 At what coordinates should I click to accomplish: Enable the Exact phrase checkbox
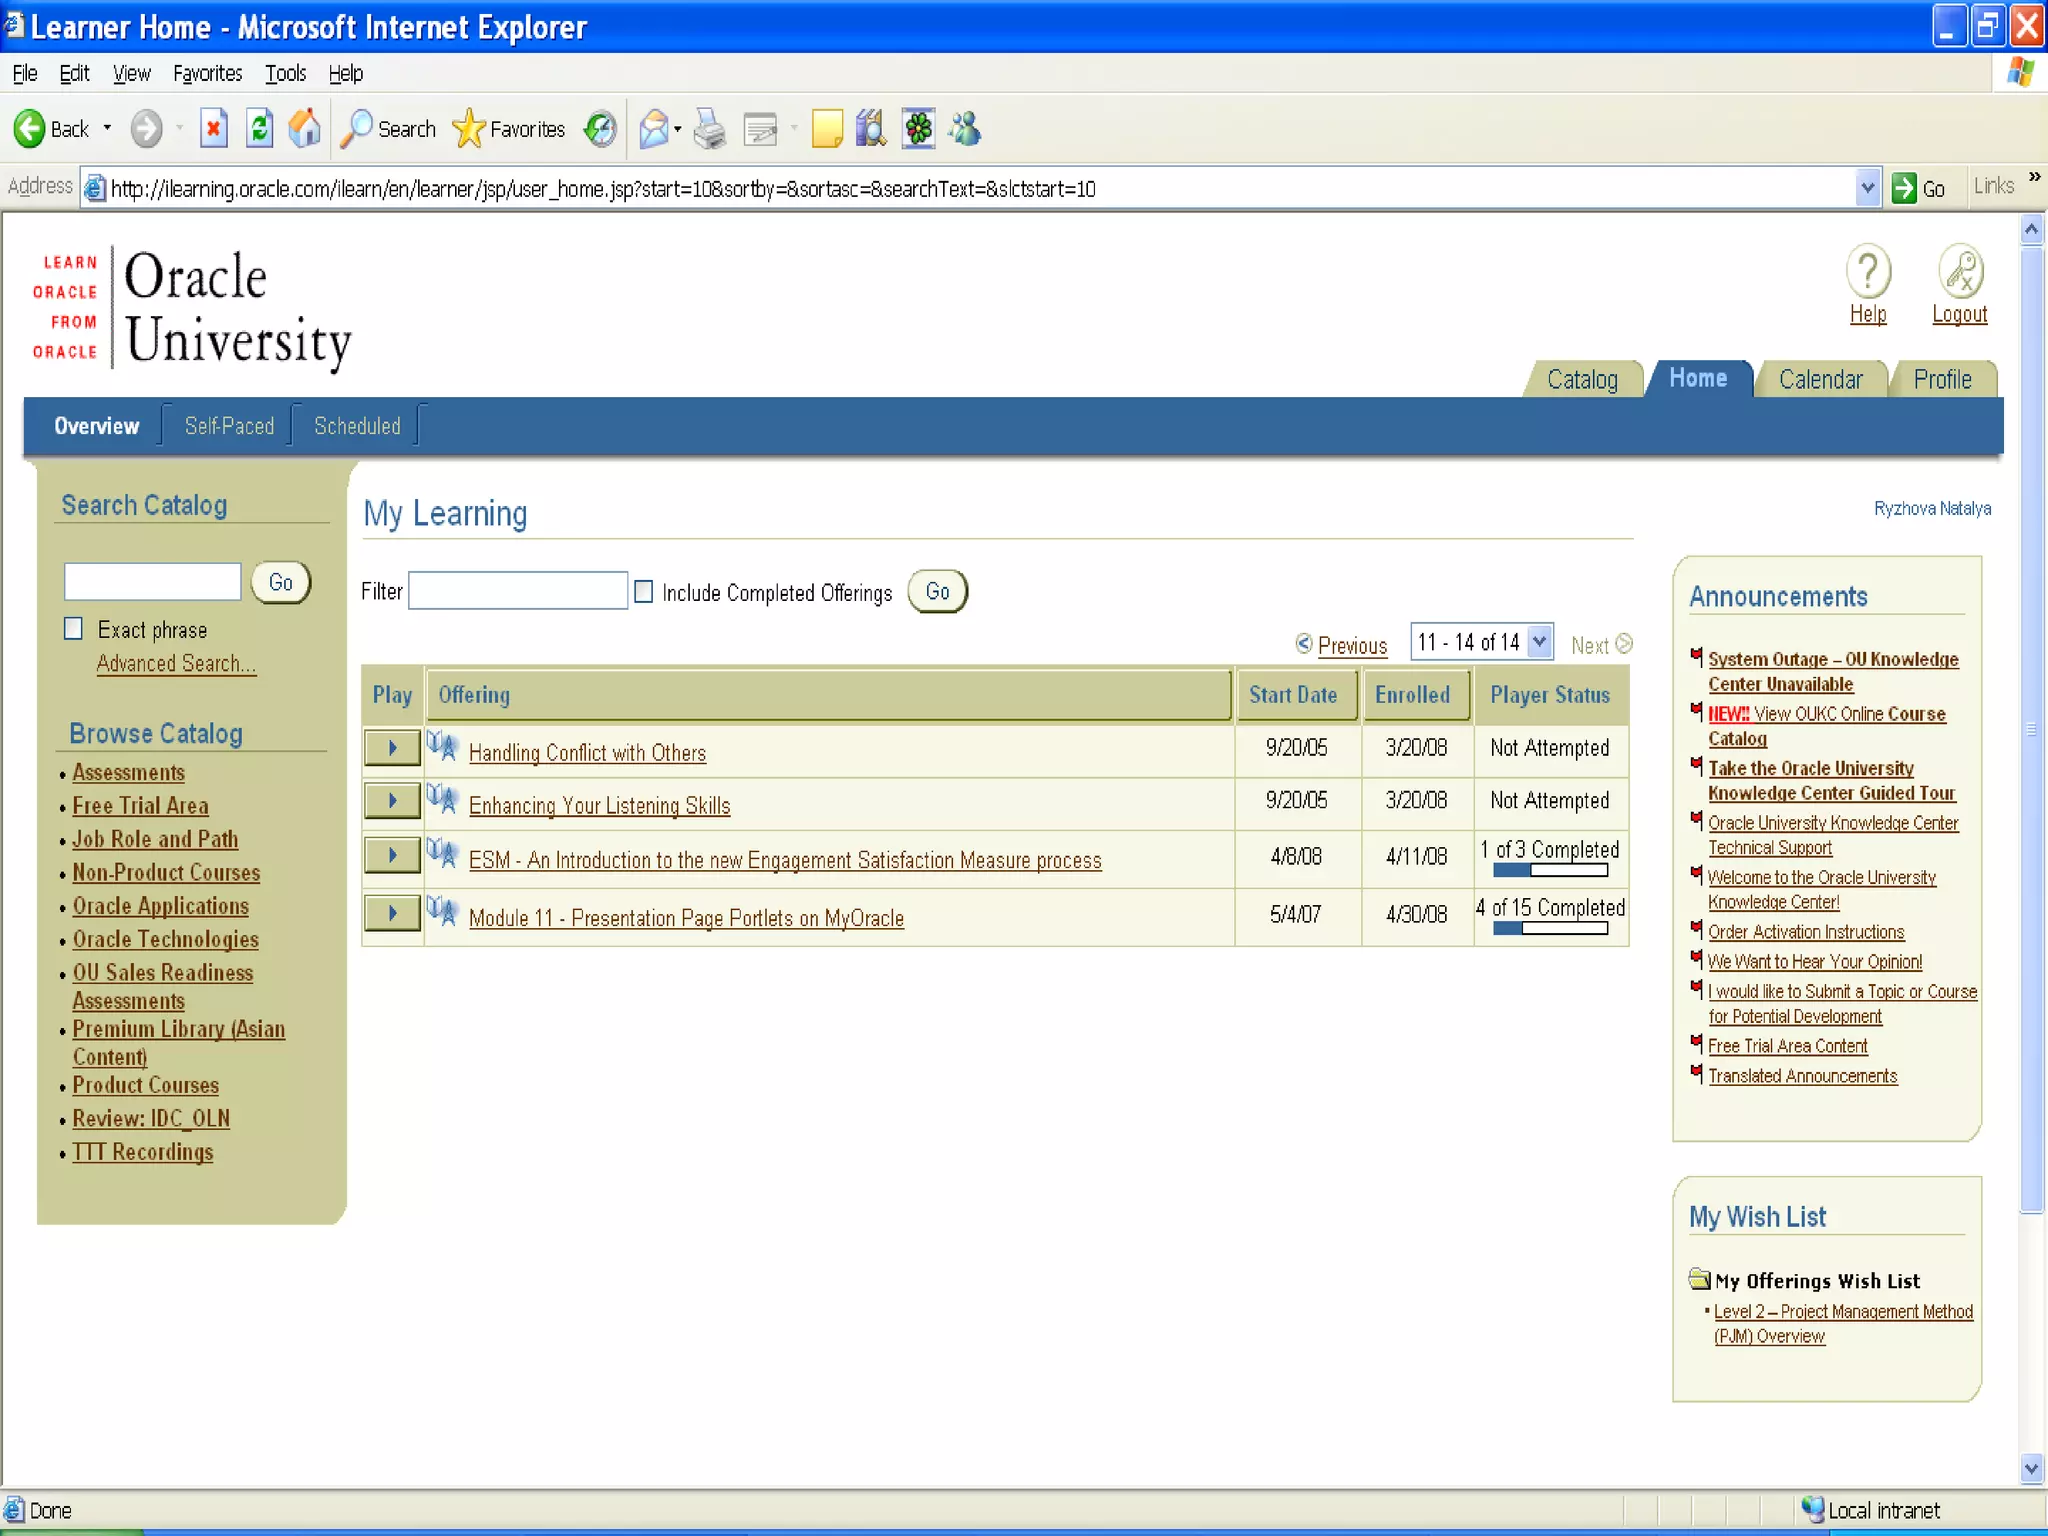74,629
